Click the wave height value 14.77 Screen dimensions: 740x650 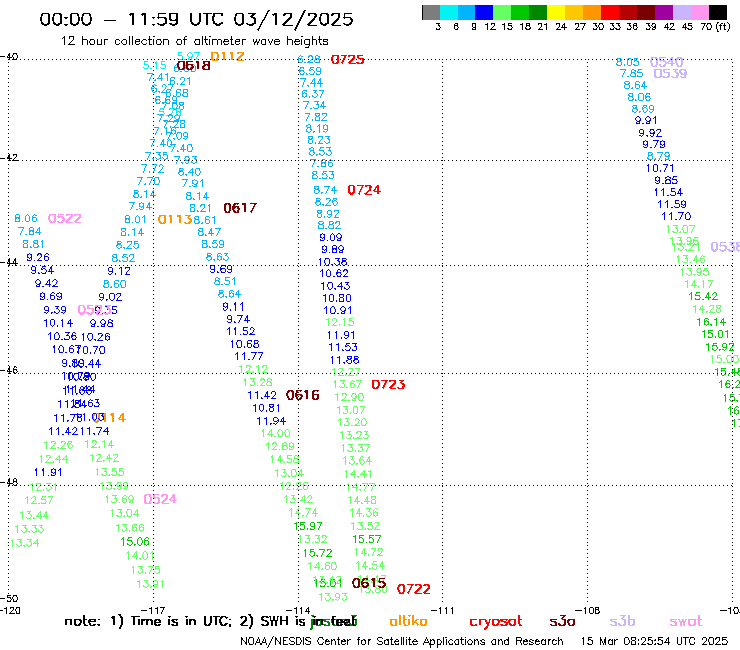(361, 487)
